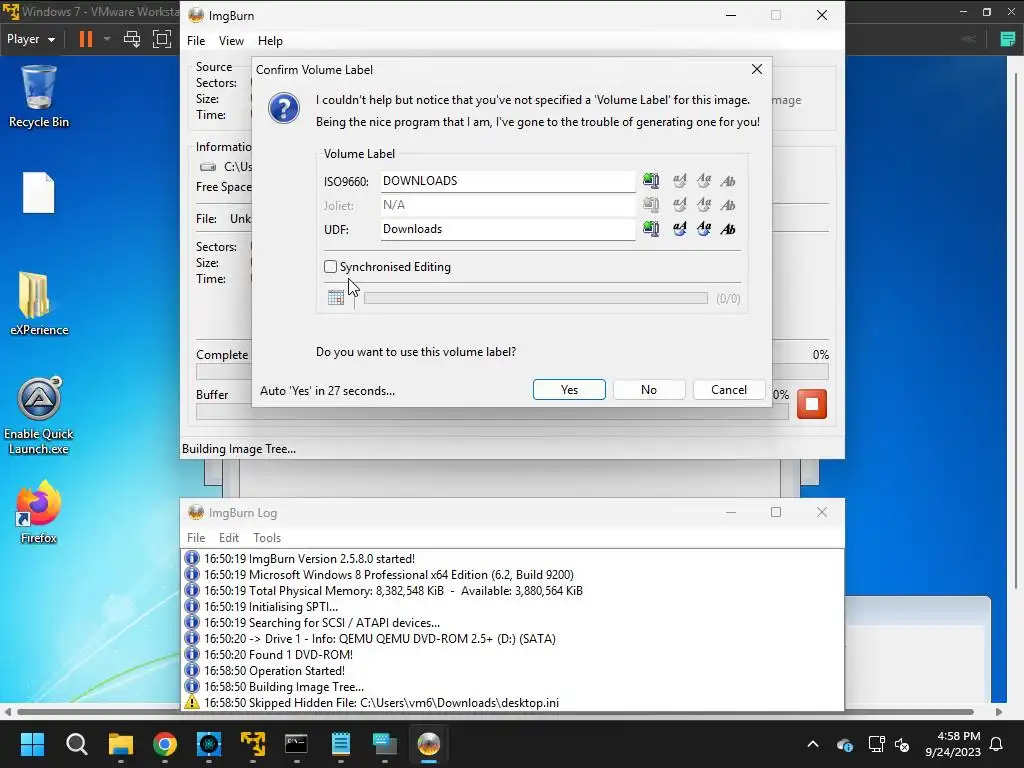The height and width of the screenshot is (768, 1024).
Task: Click the Joliet row Aa case icon
Action: [x=704, y=205]
